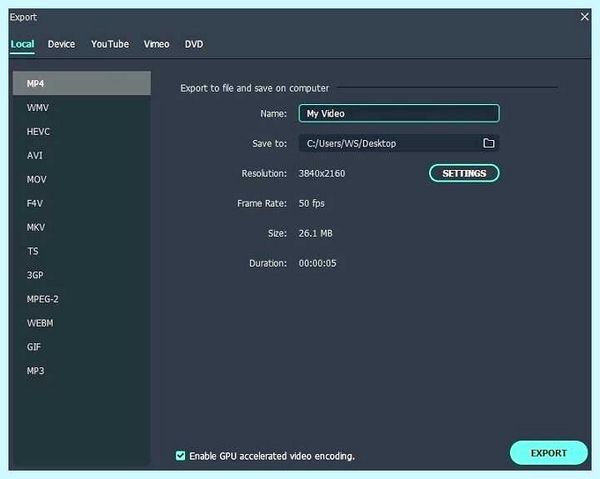Open the YouTube export tab

coord(110,44)
